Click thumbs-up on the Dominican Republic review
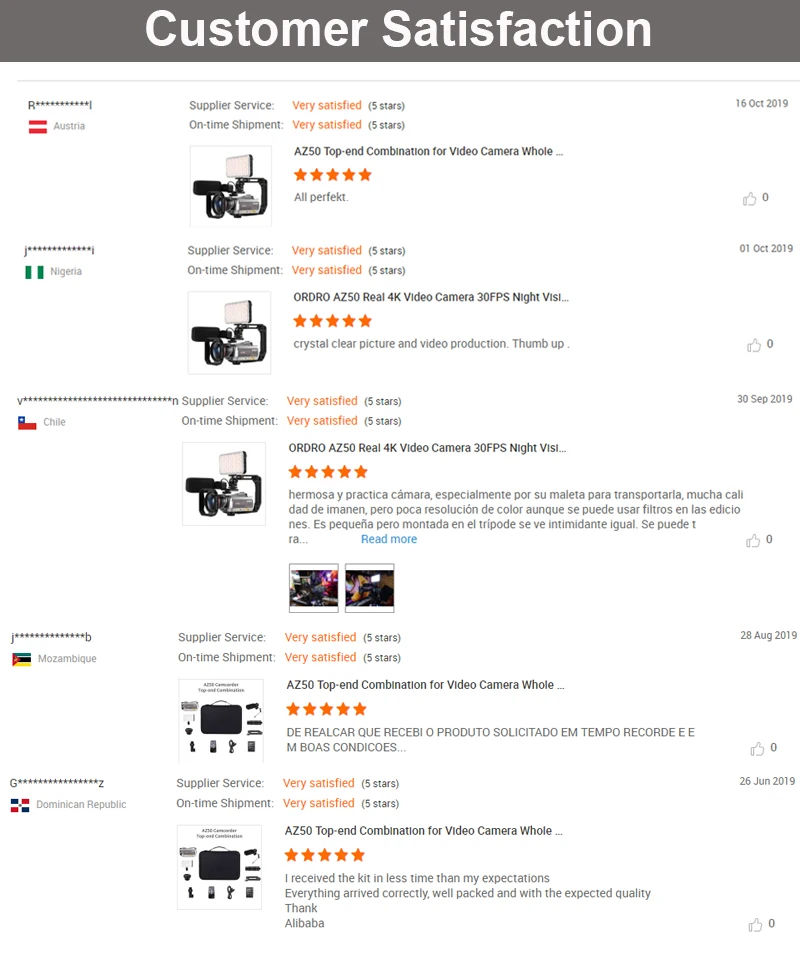This screenshot has height=956, width=800. coord(755,925)
